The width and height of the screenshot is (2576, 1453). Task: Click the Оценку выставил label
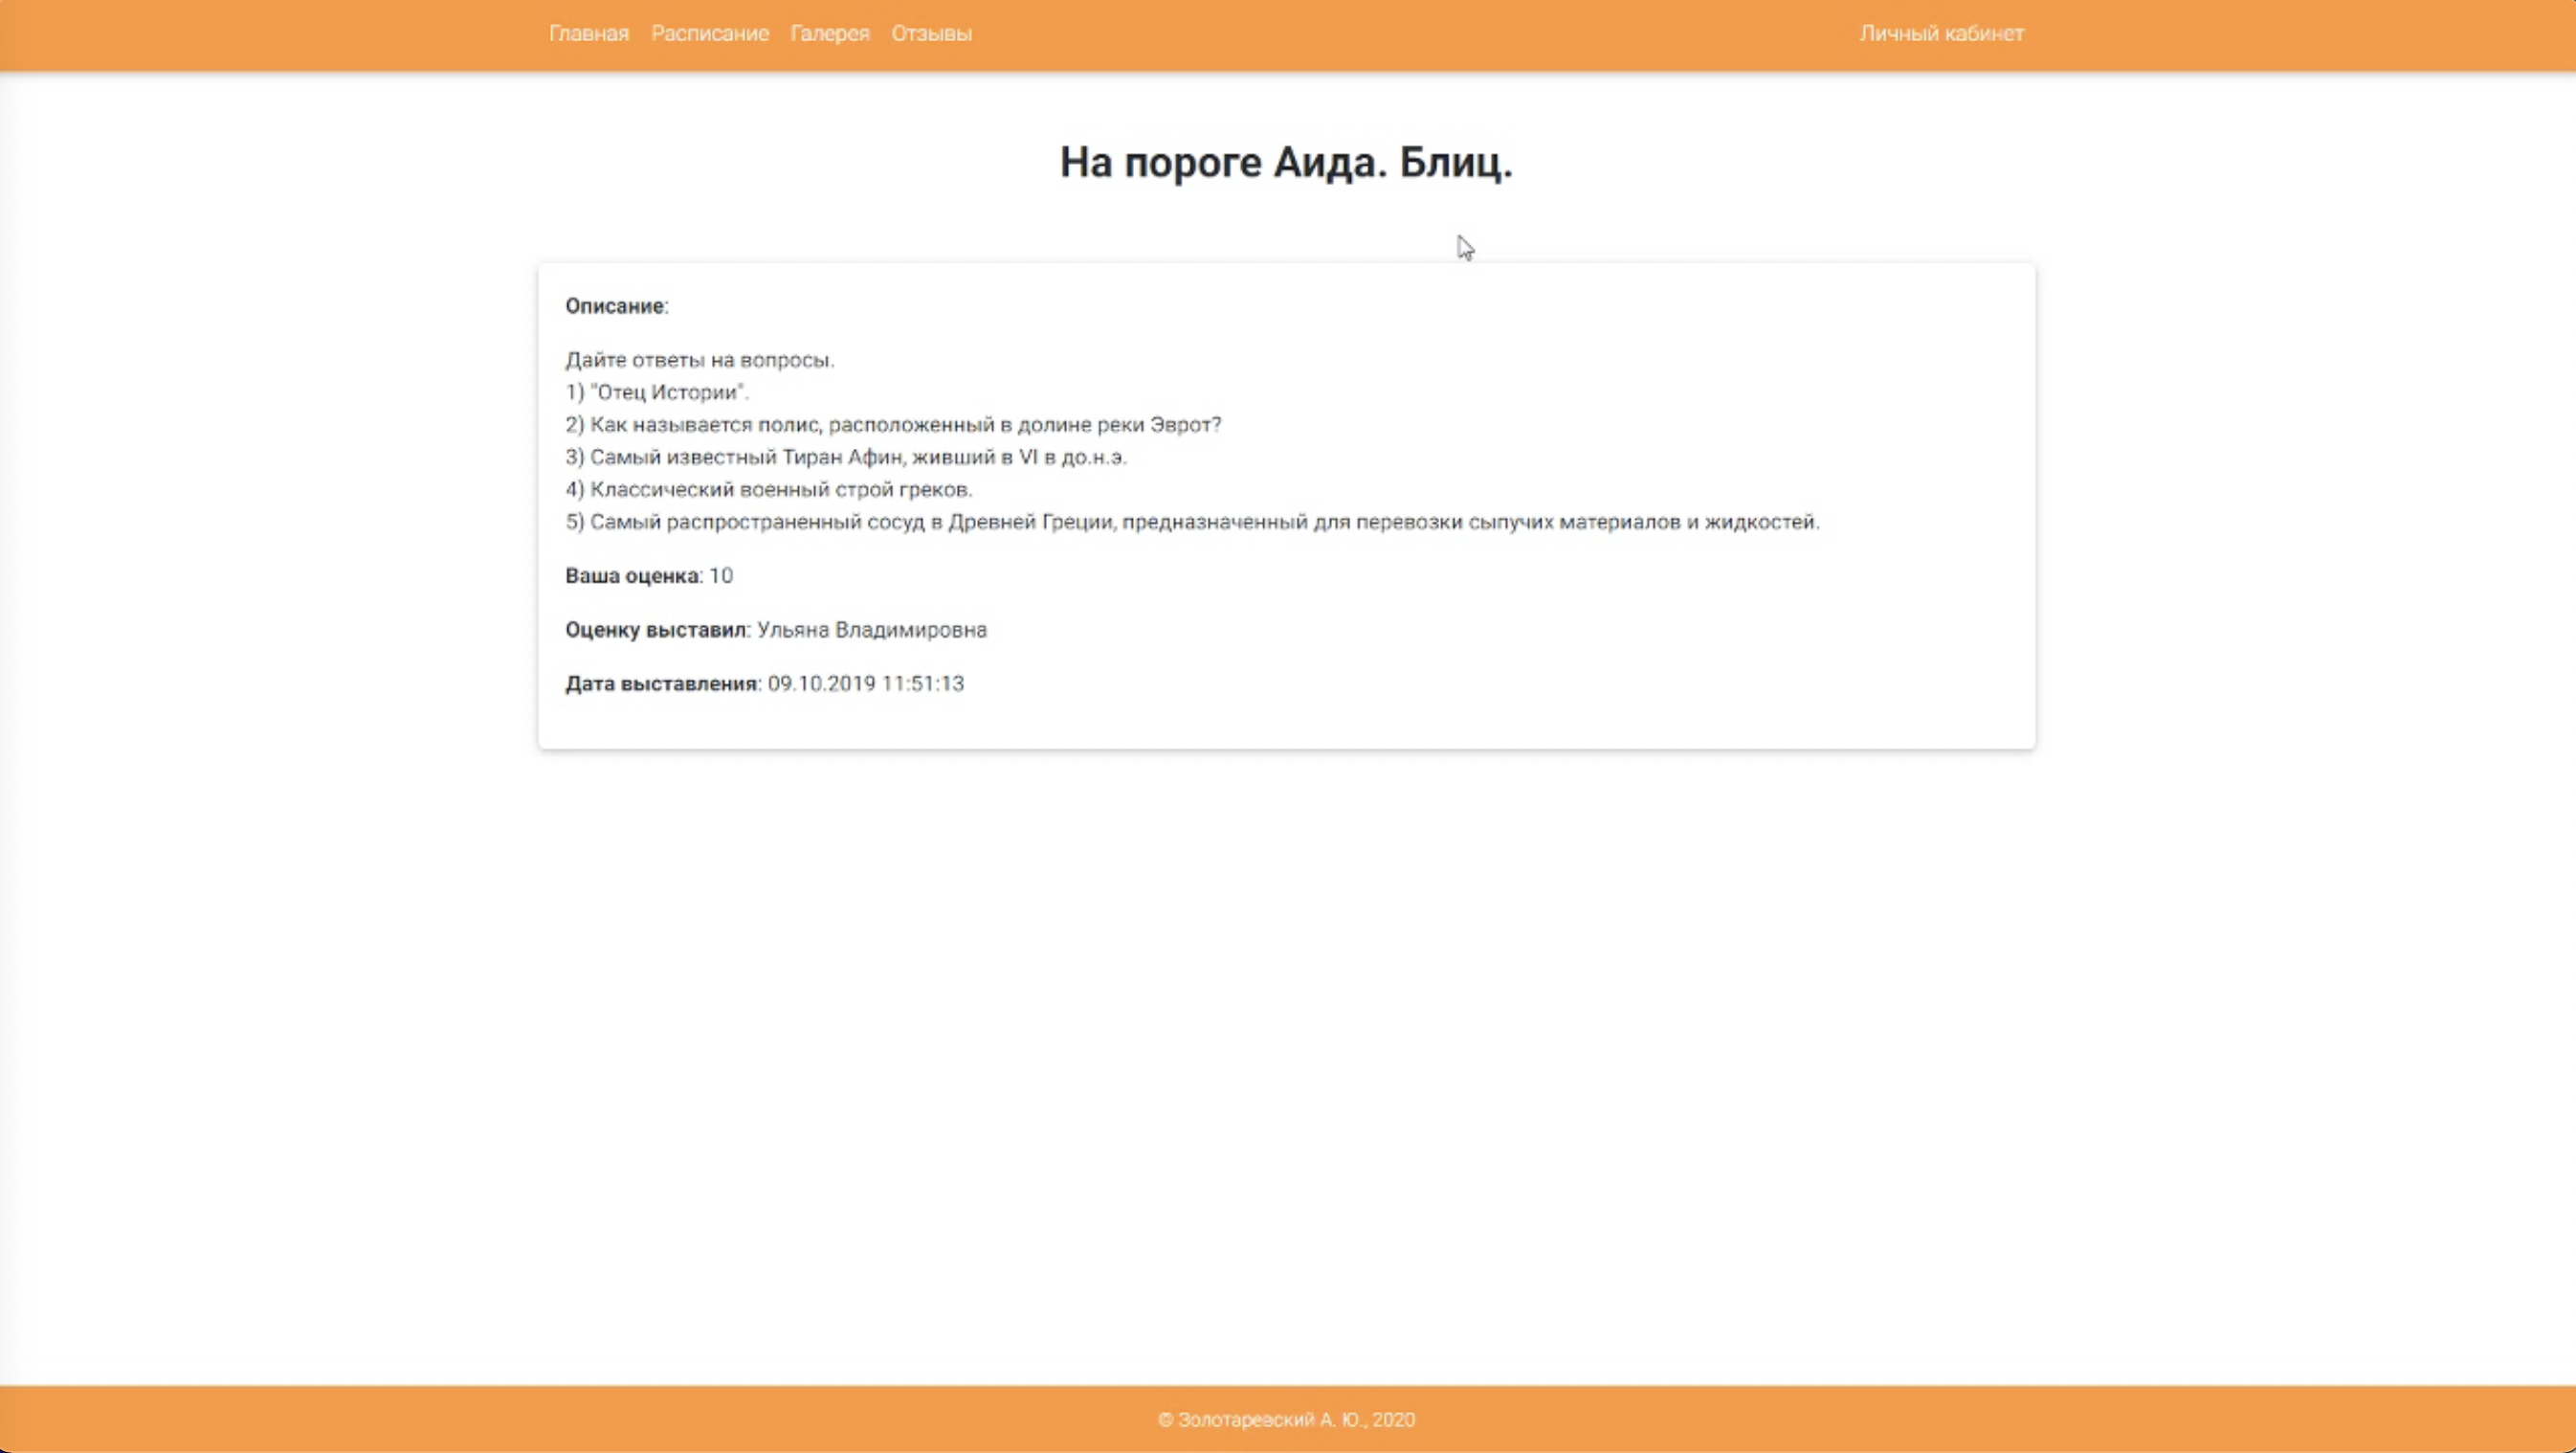point(656,630)
